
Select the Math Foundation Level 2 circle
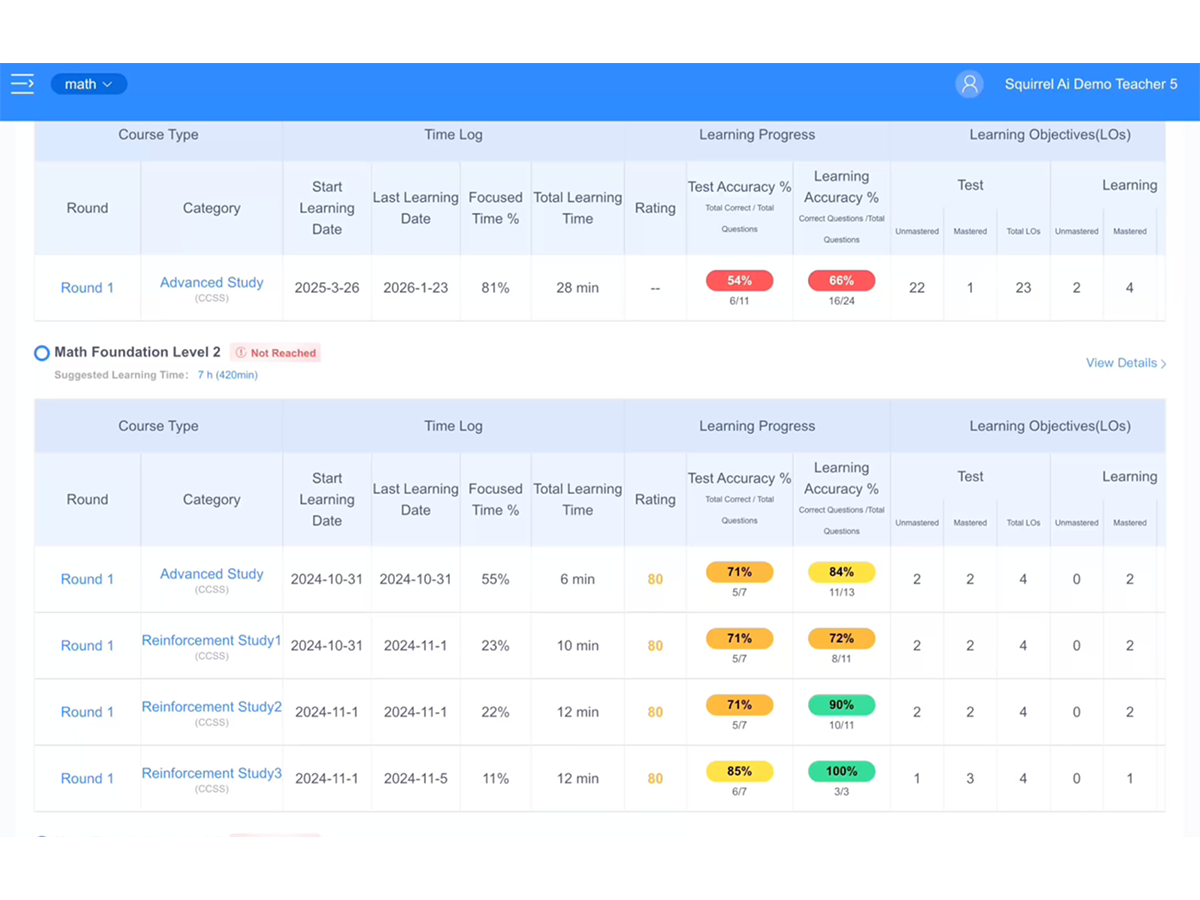[42, 353]
